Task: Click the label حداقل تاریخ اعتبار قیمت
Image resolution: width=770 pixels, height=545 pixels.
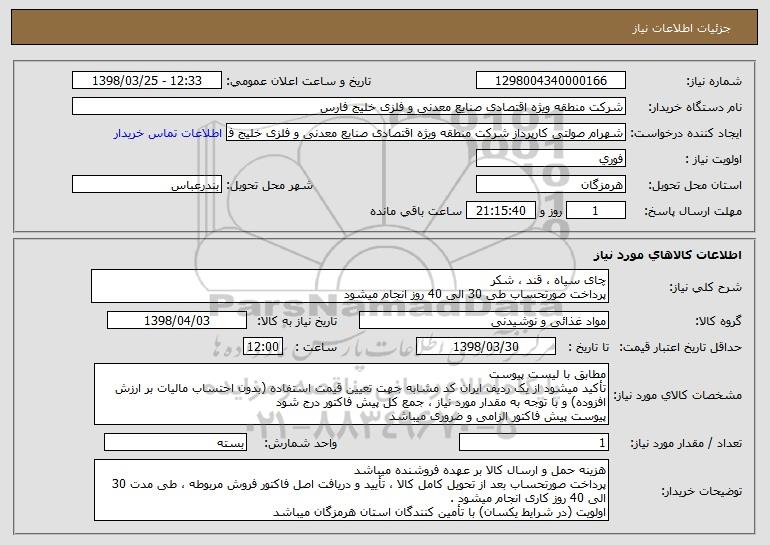Action: [681, 348]
